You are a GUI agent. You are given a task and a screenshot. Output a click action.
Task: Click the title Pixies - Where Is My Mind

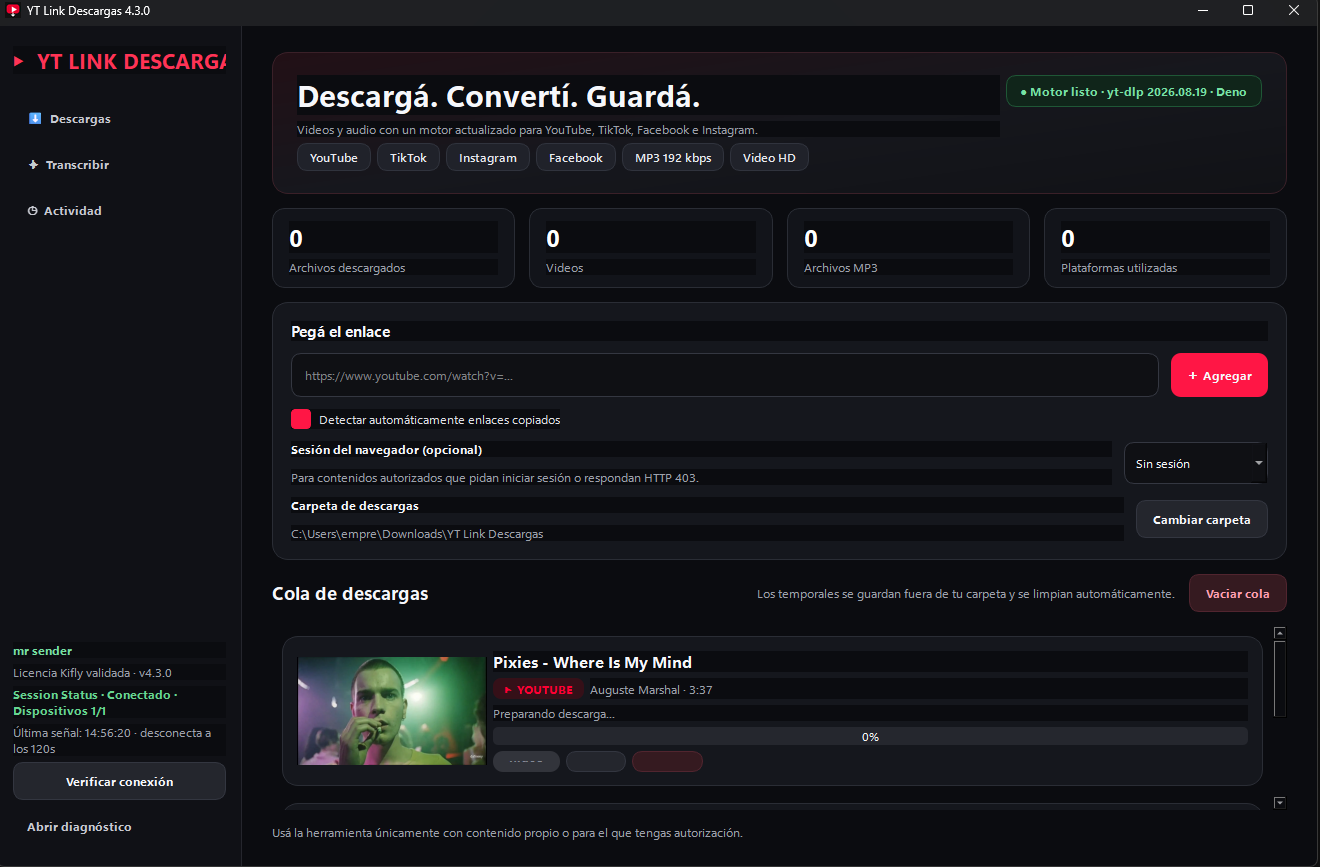tap(592, 663)
